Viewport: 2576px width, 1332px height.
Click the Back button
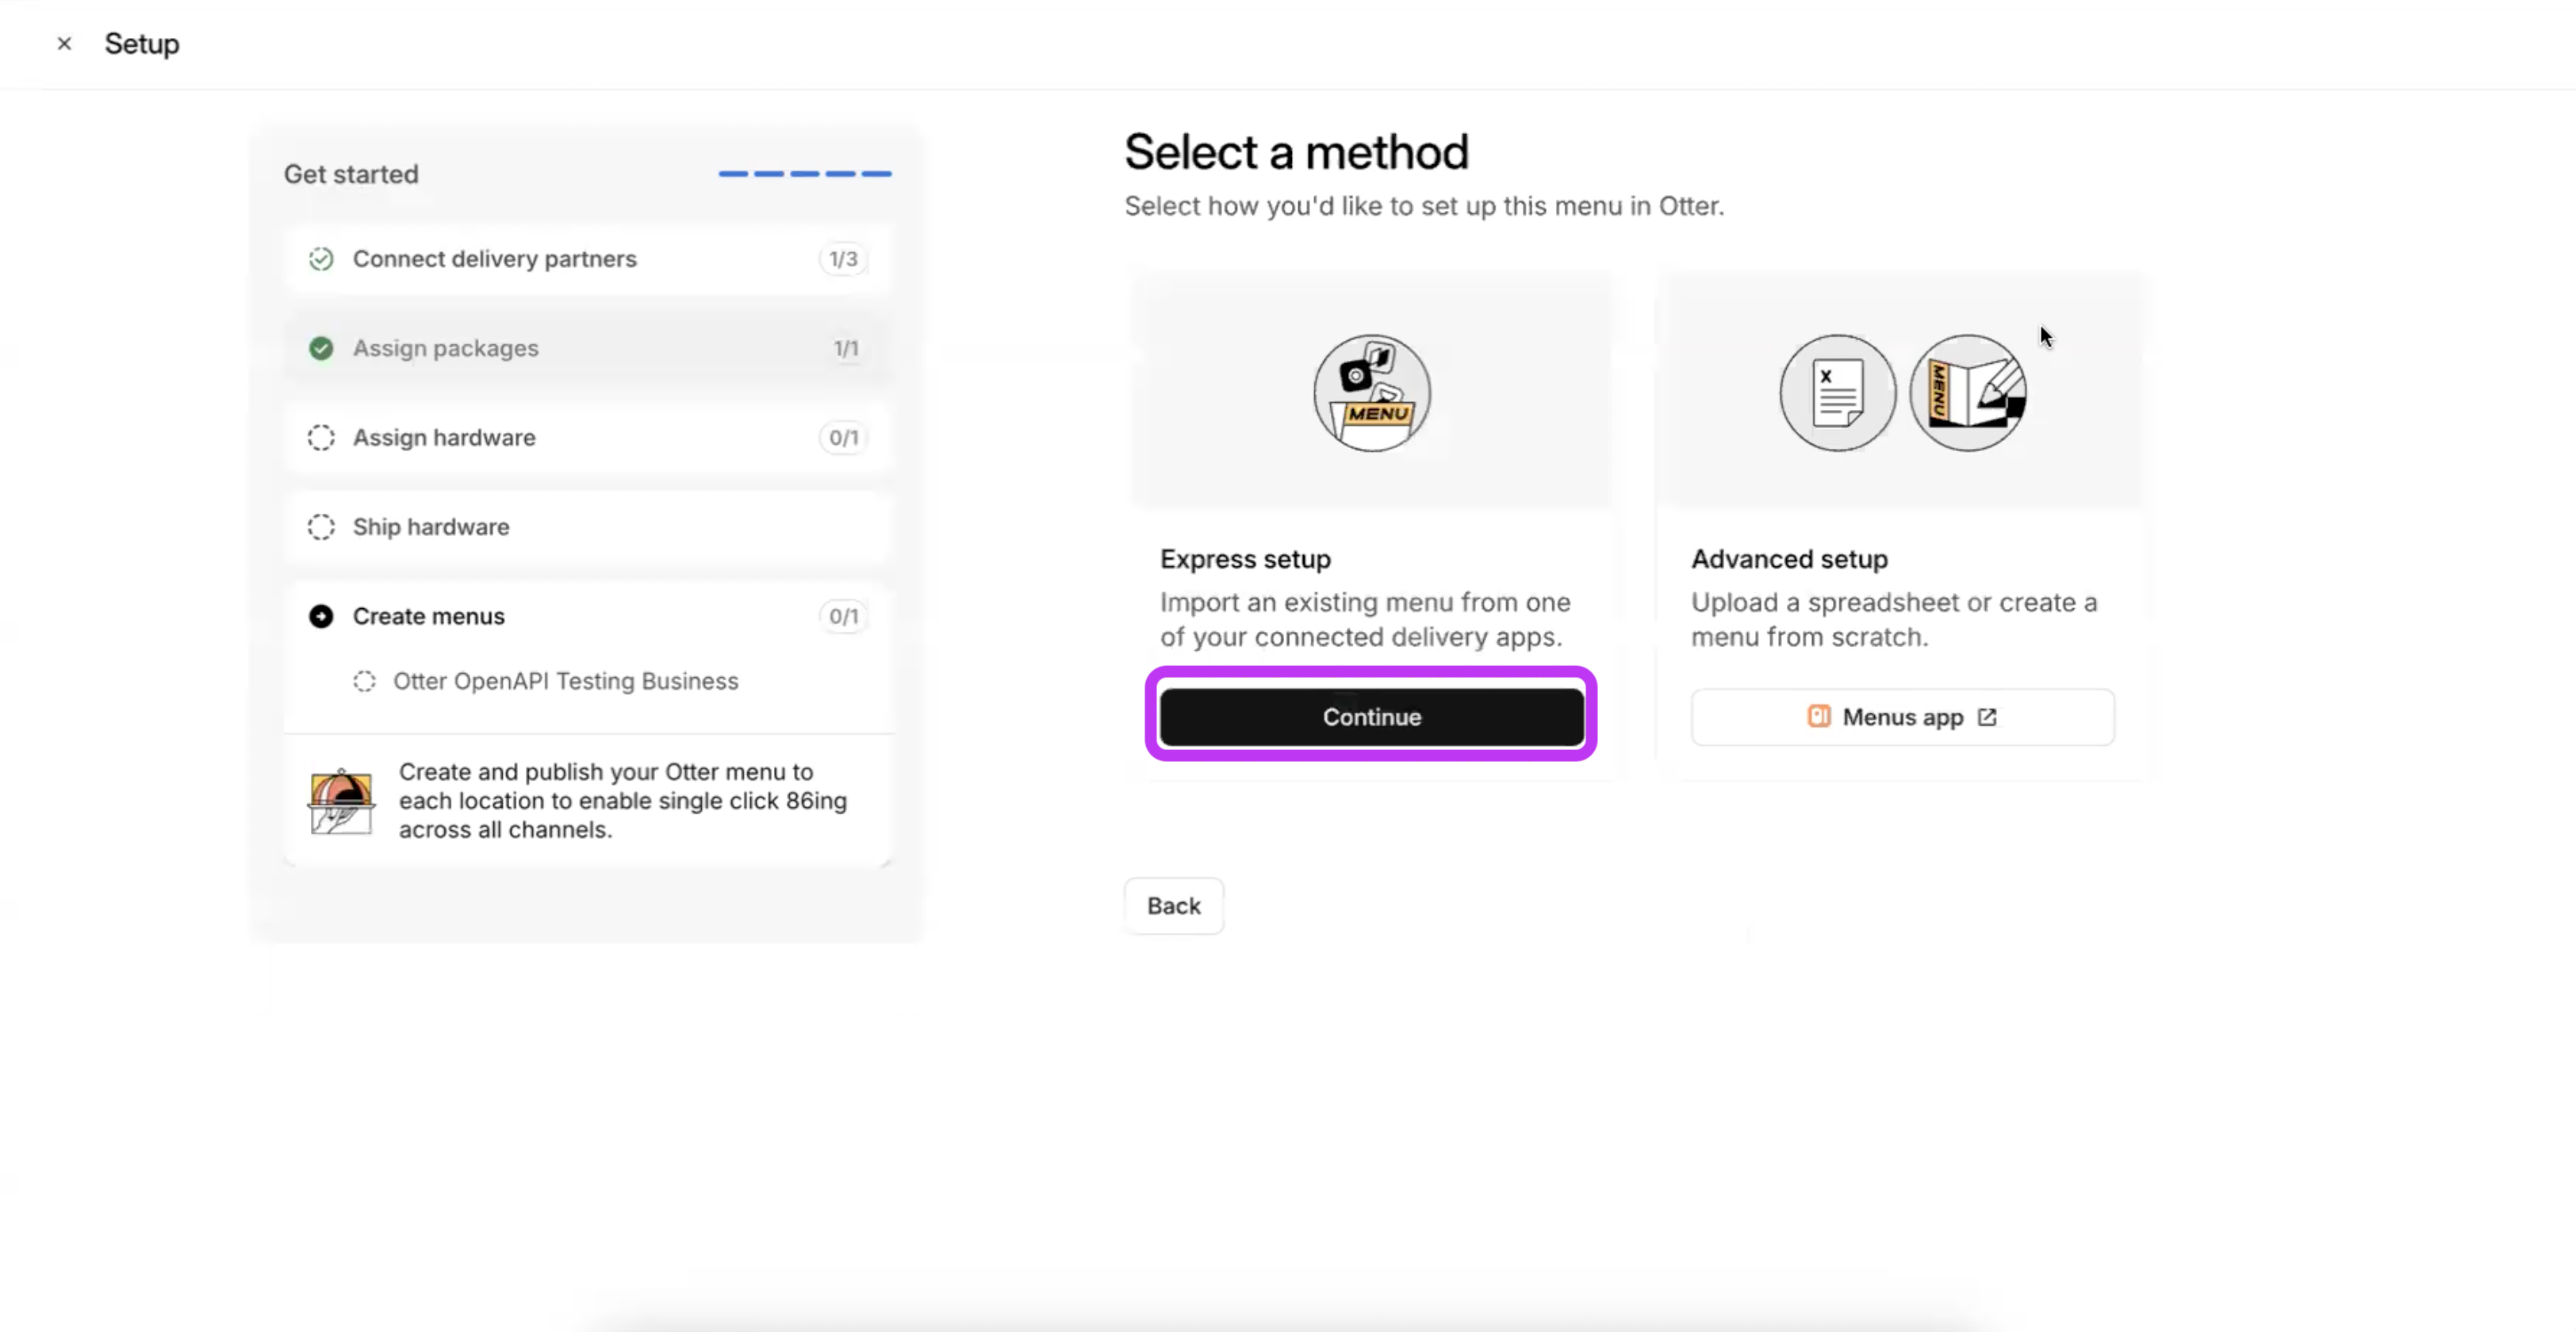[1173, 906]
